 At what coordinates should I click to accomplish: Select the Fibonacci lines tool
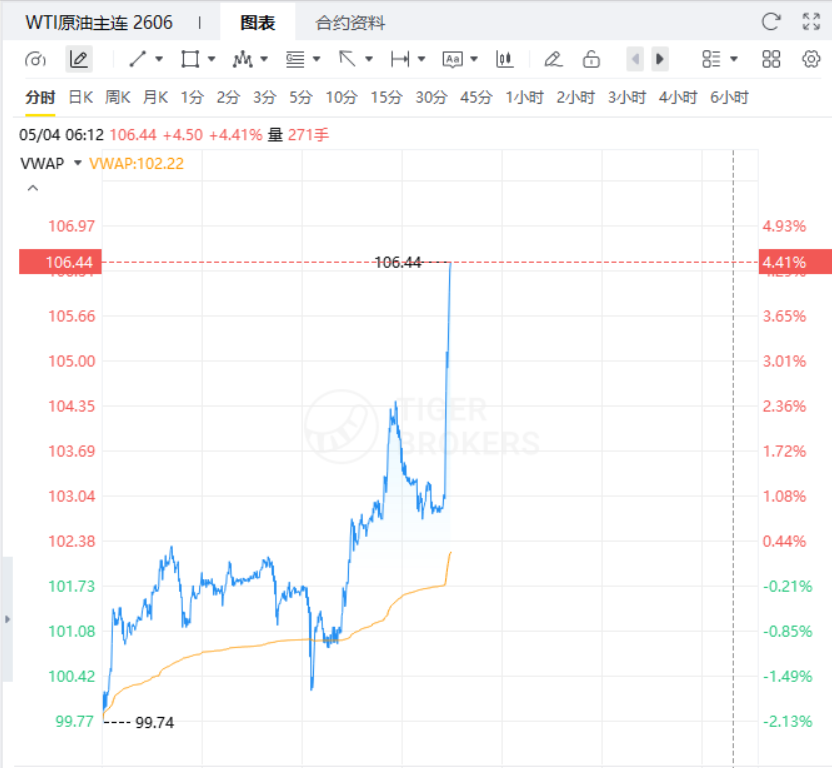(295, 59)
